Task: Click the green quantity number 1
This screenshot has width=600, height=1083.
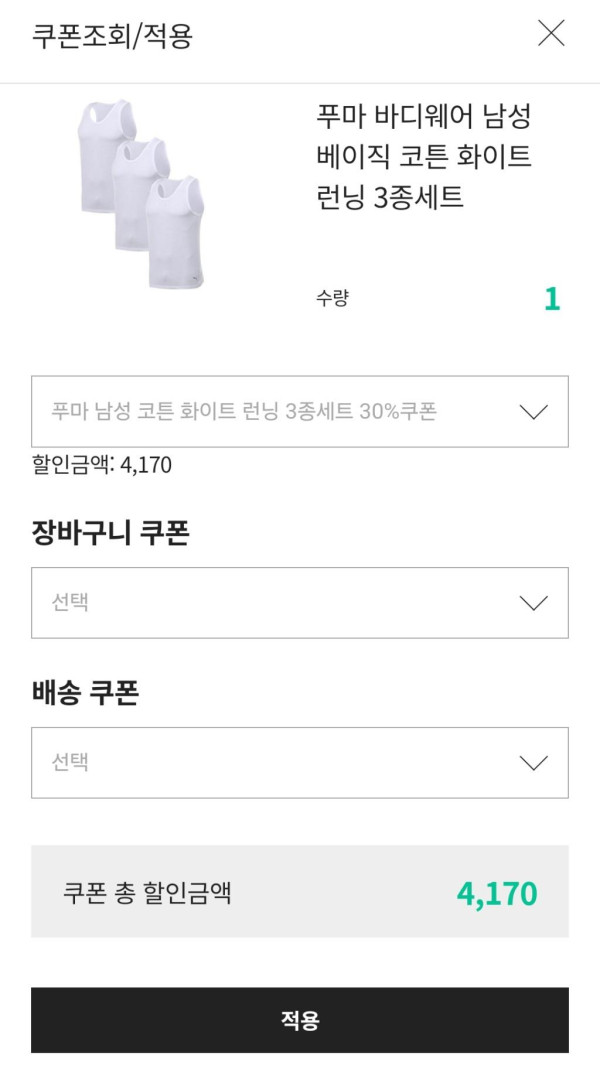Action: 552,299
